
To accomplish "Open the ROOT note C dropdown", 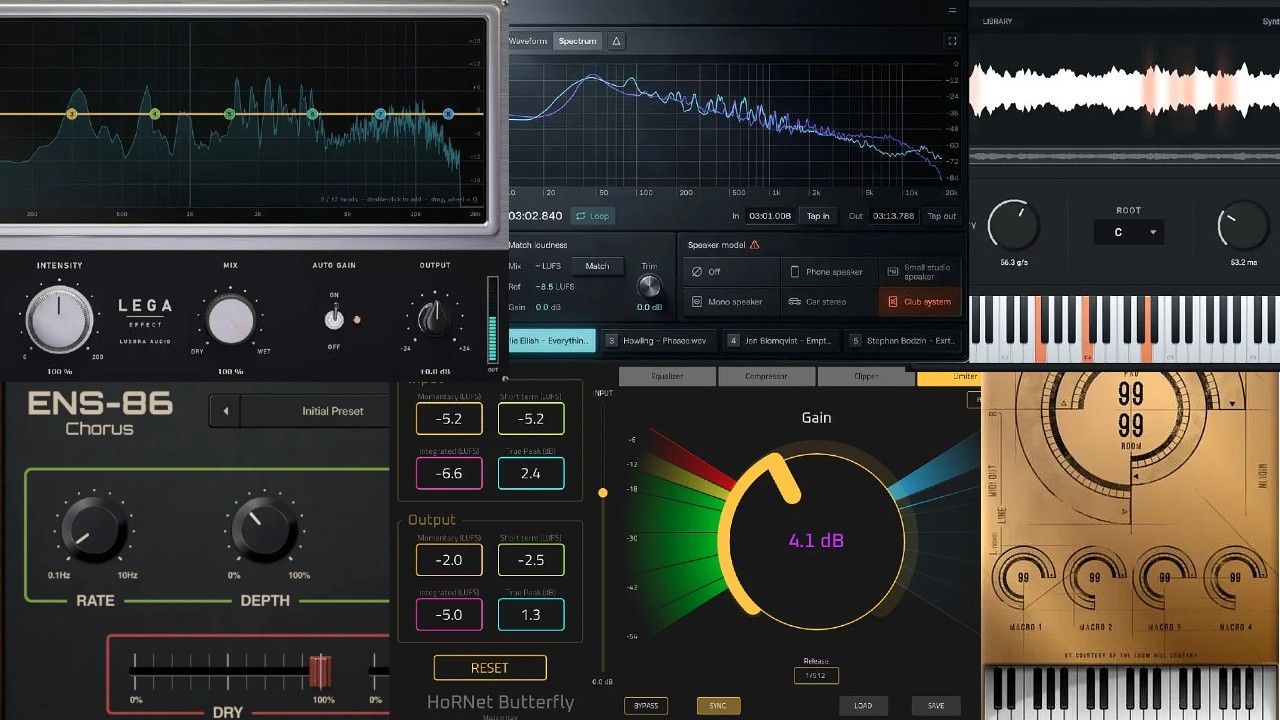I will point(1128,232).
